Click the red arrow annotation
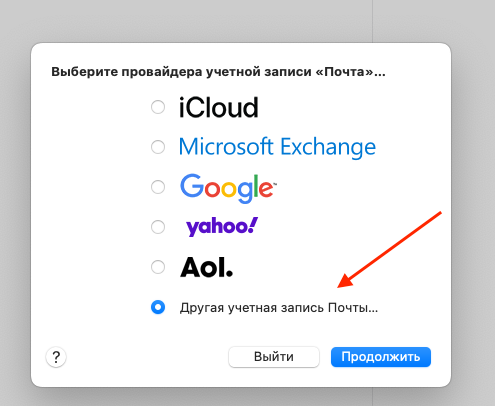 [389, 249]
